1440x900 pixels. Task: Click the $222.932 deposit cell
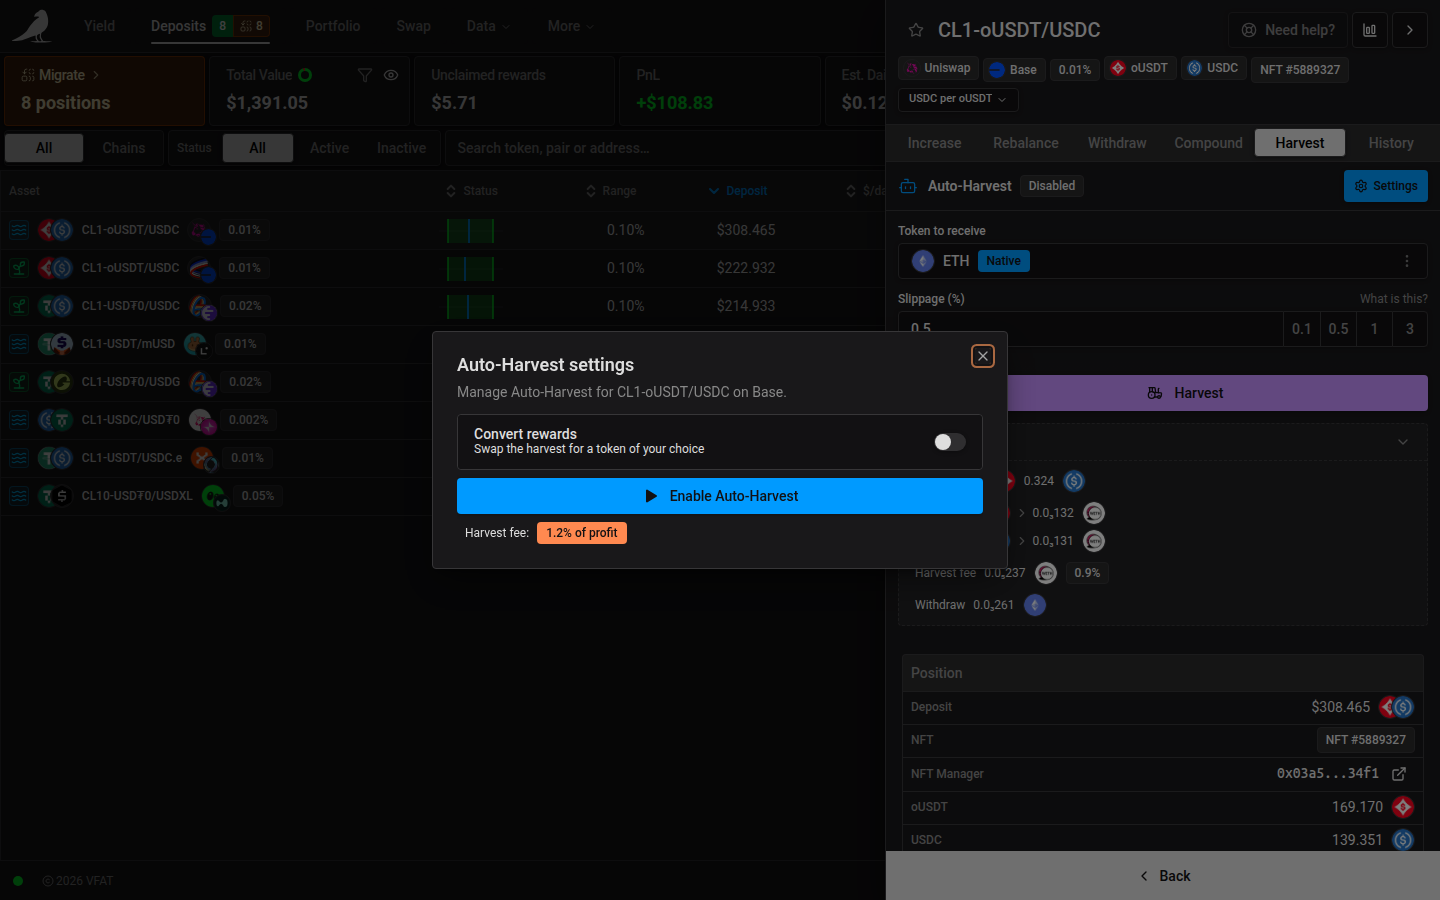point(746,268)
